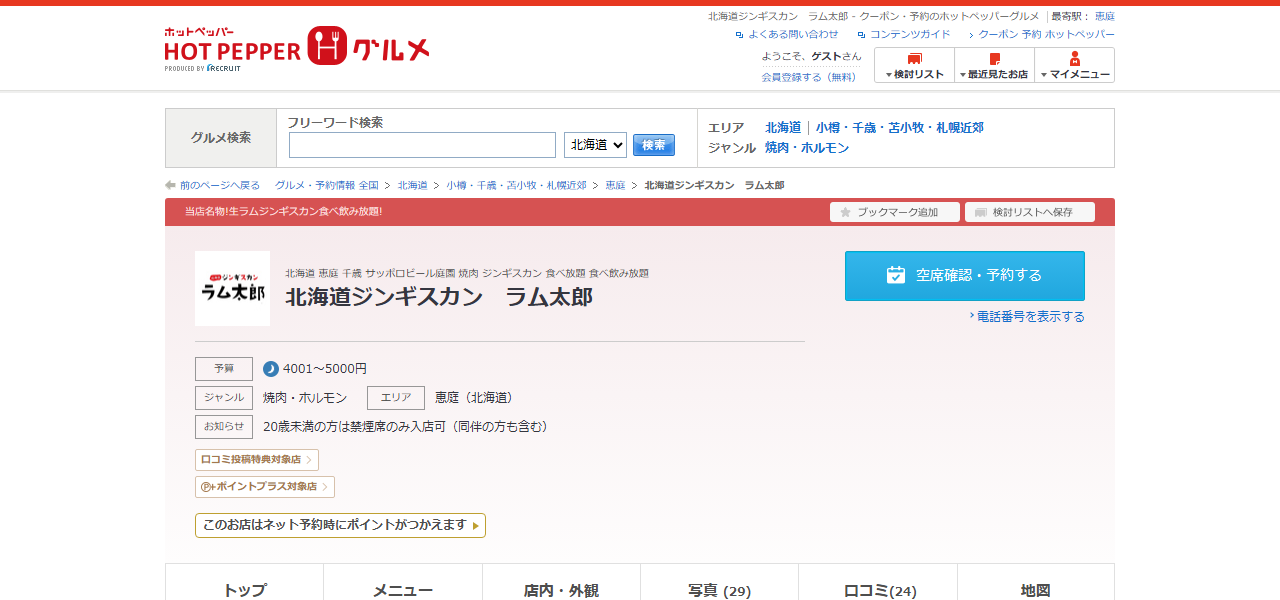Click the 恵庭（北海道）area text
The image size is (1280, 600).
coord(477,398)
